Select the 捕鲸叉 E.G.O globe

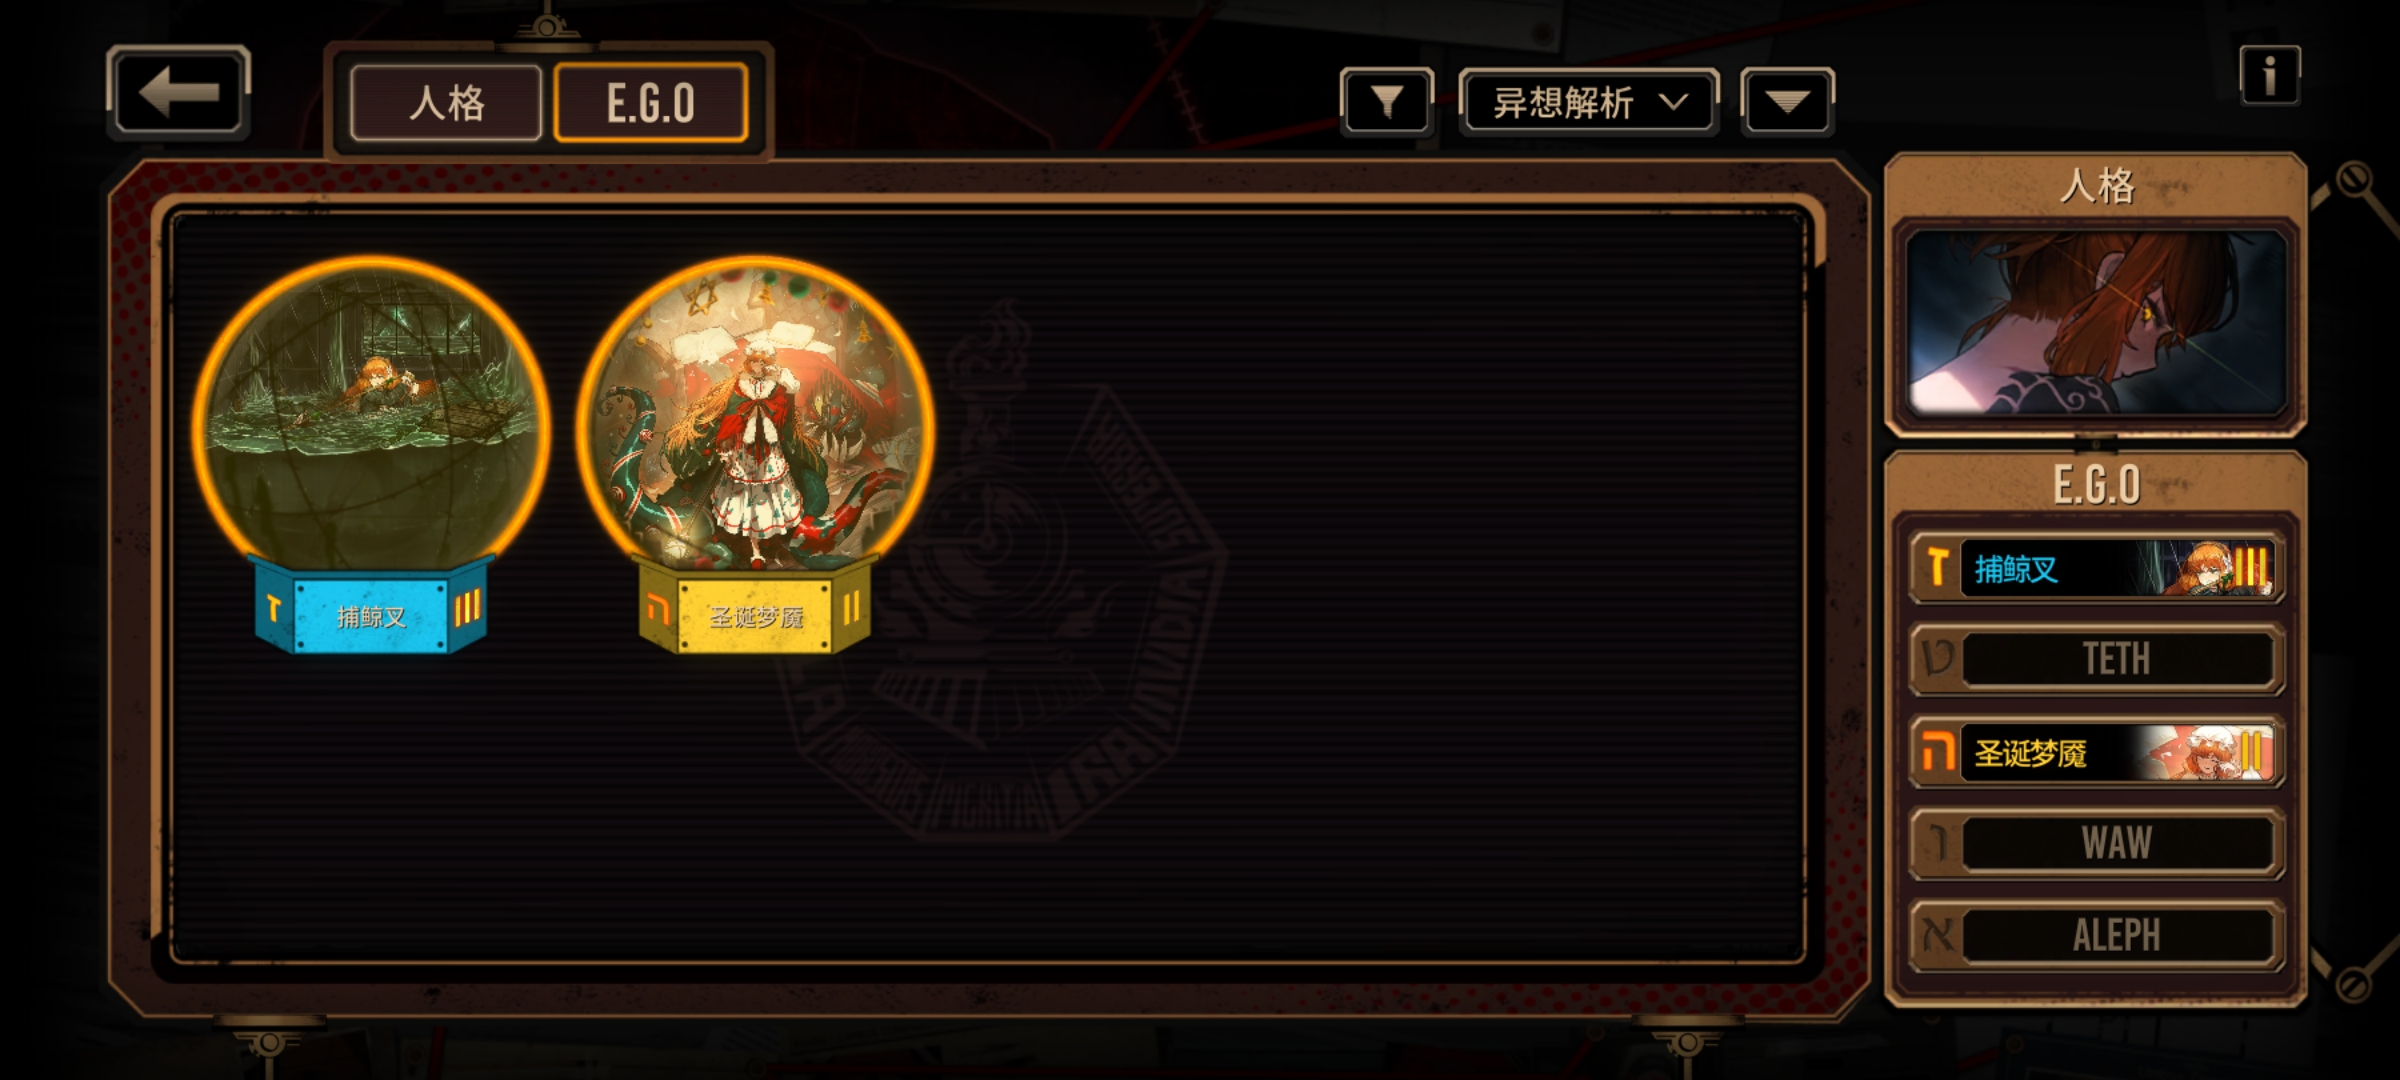click(x=371, y=415)
